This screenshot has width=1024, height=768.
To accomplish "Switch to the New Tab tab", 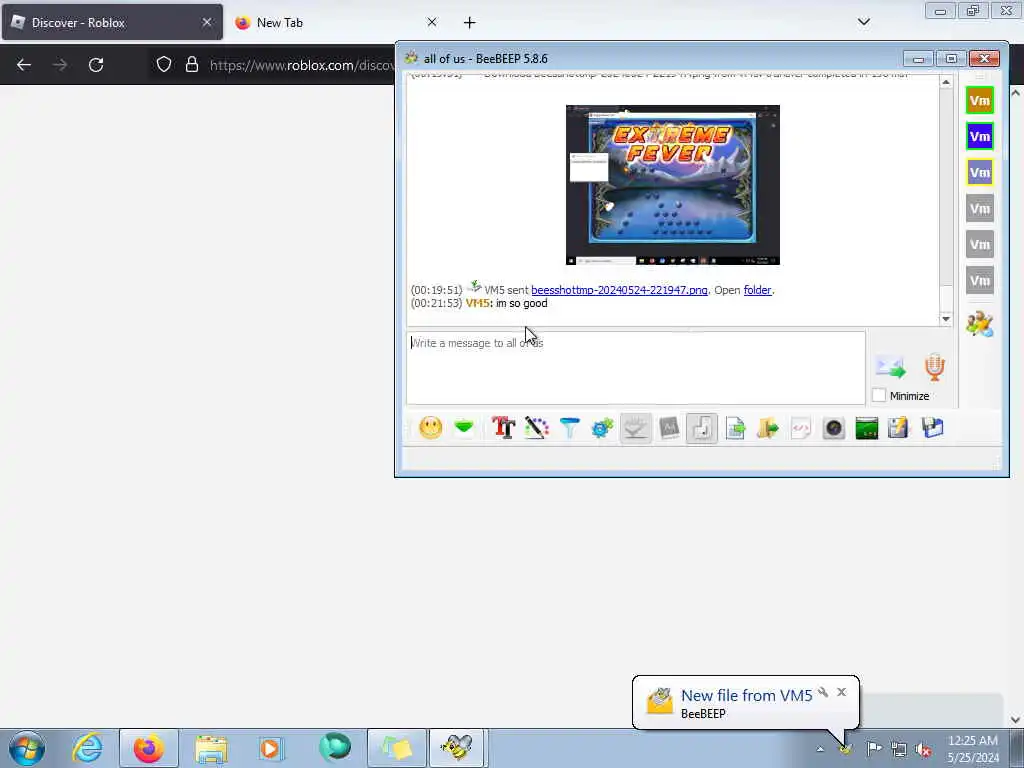I will [333, 22].
